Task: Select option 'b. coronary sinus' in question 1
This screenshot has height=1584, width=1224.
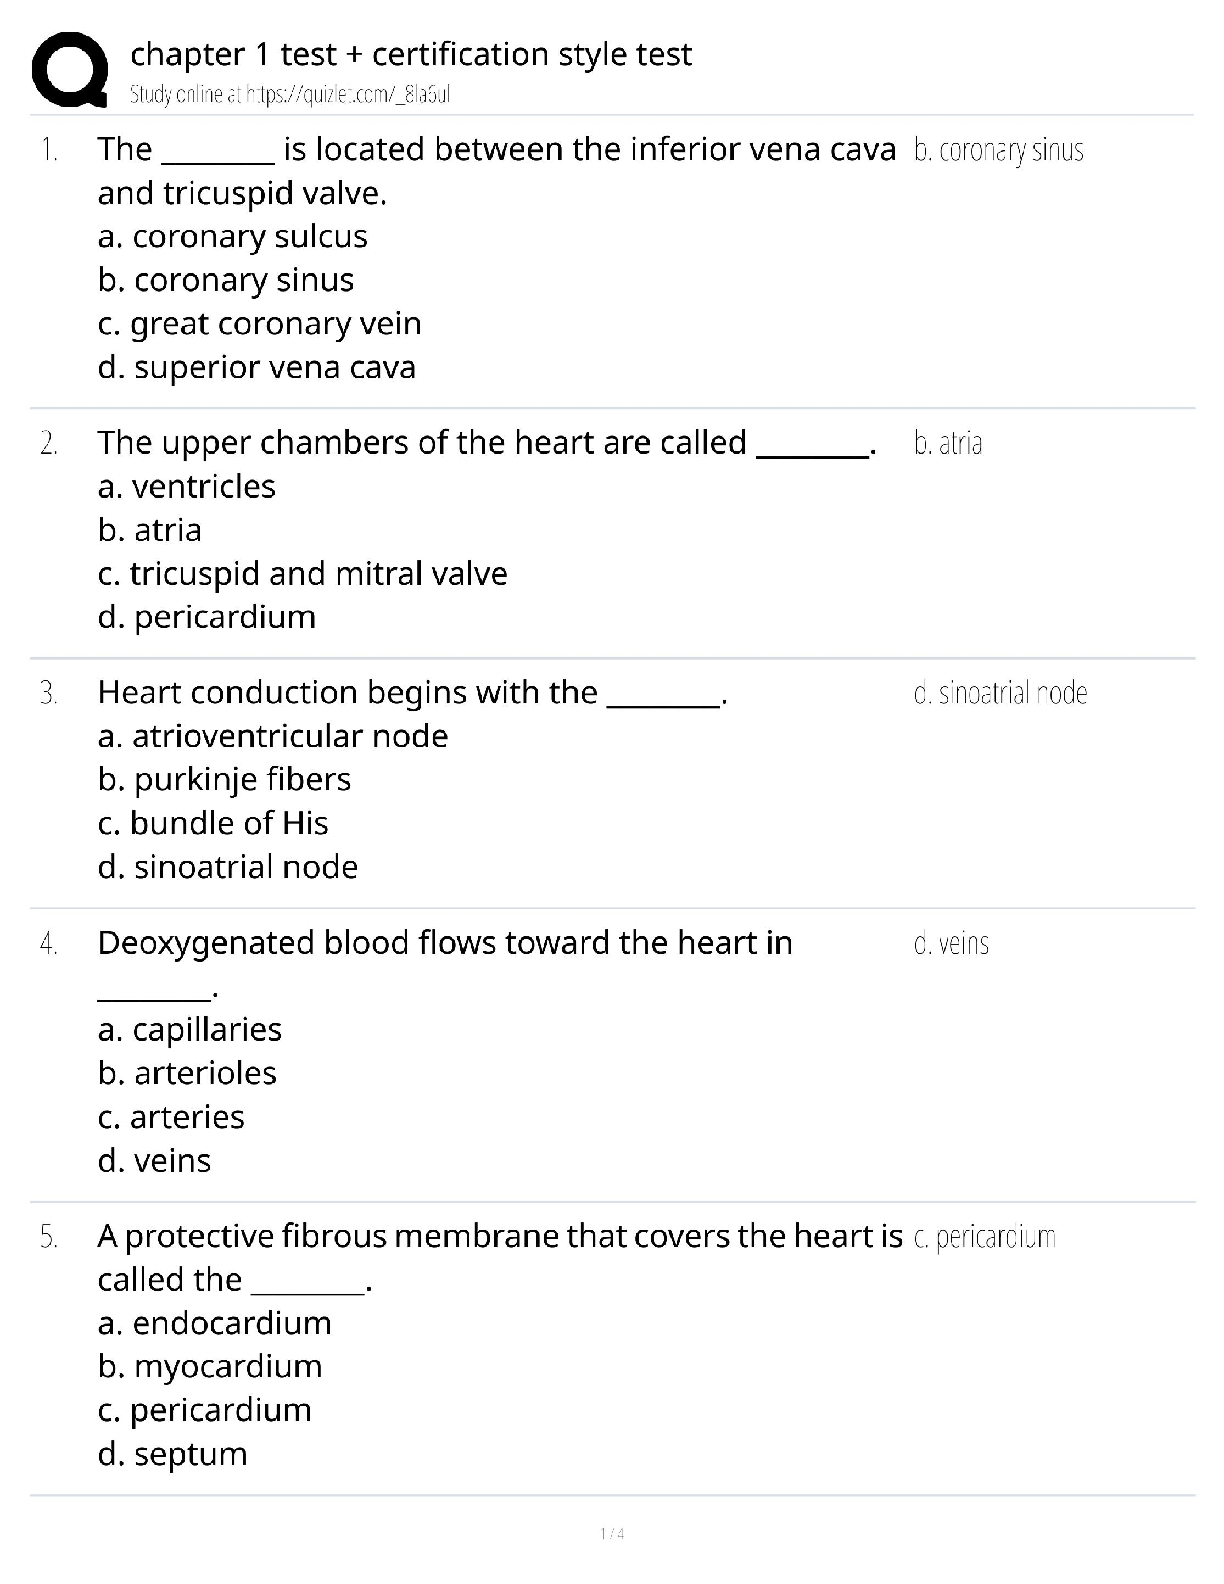Action: point(226,280)
